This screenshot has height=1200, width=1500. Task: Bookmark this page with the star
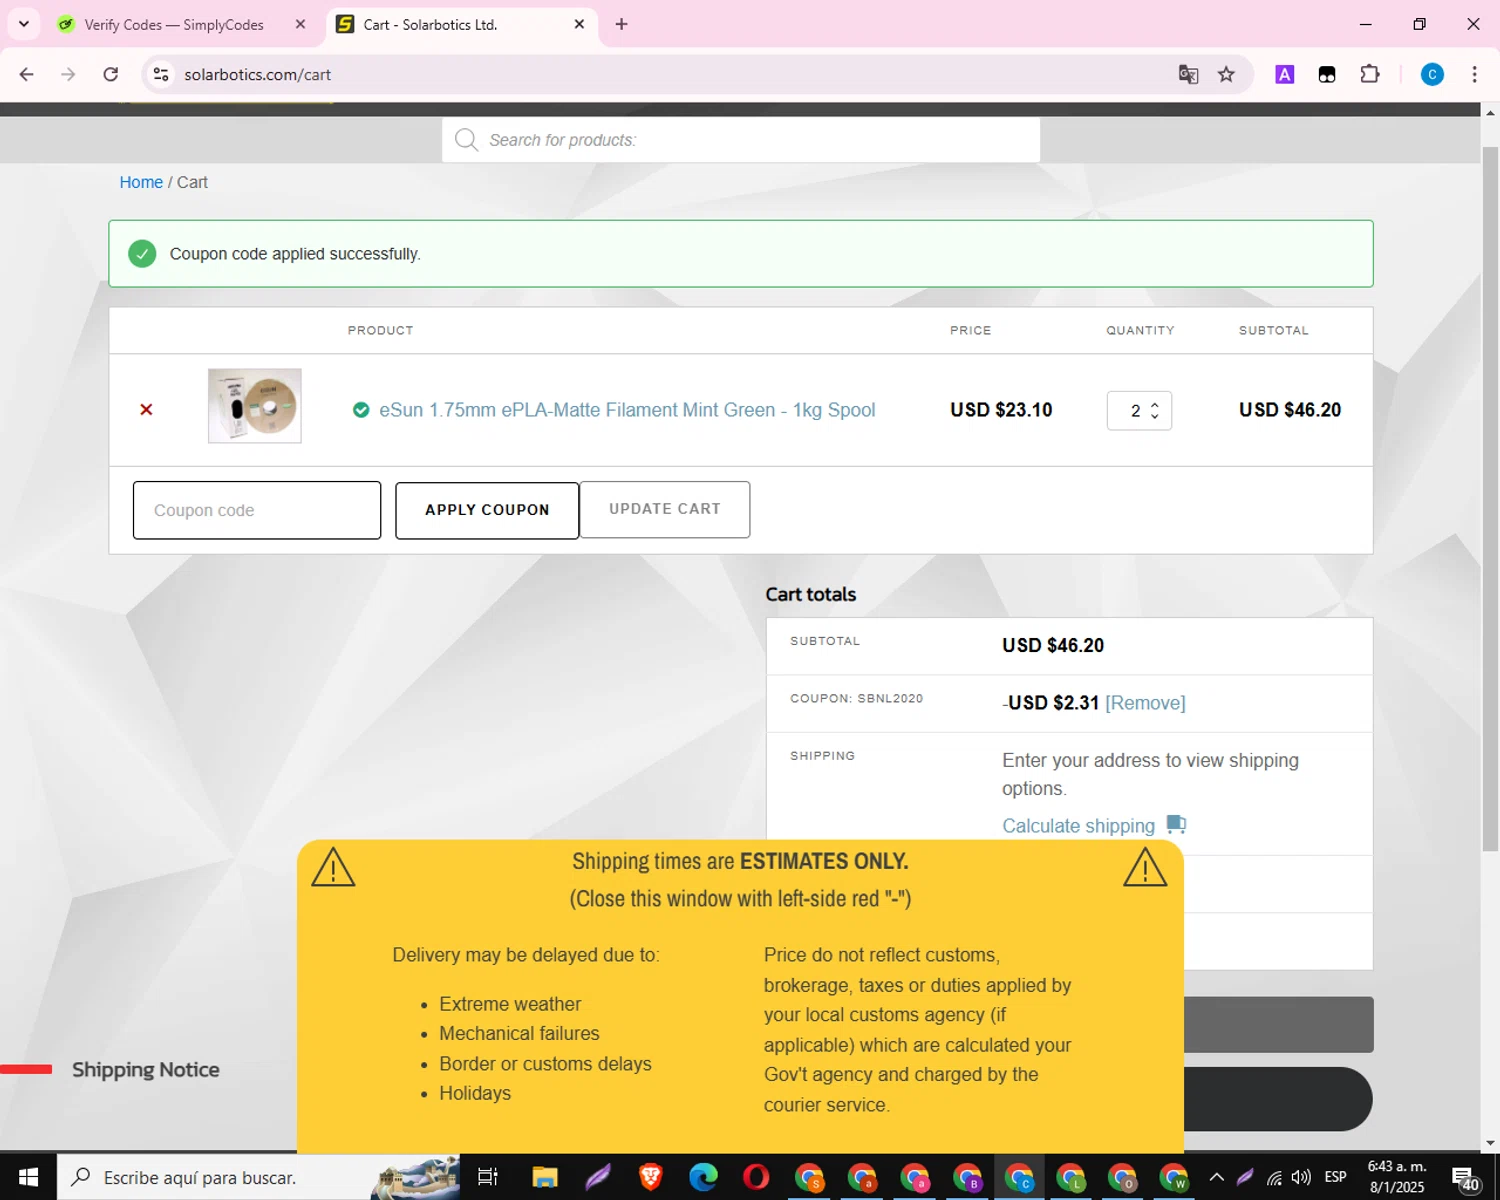[1226, 74]
